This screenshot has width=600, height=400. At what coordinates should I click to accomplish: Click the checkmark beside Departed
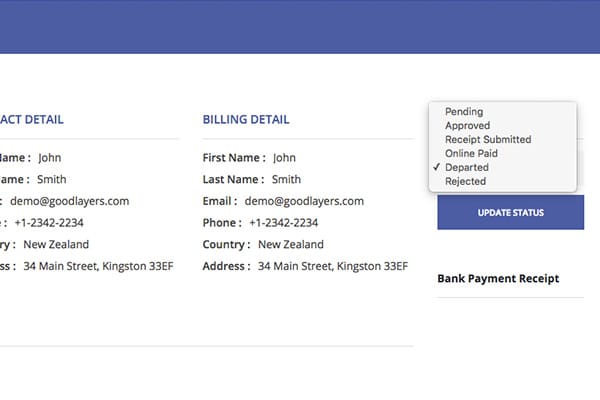pos(437,168)
